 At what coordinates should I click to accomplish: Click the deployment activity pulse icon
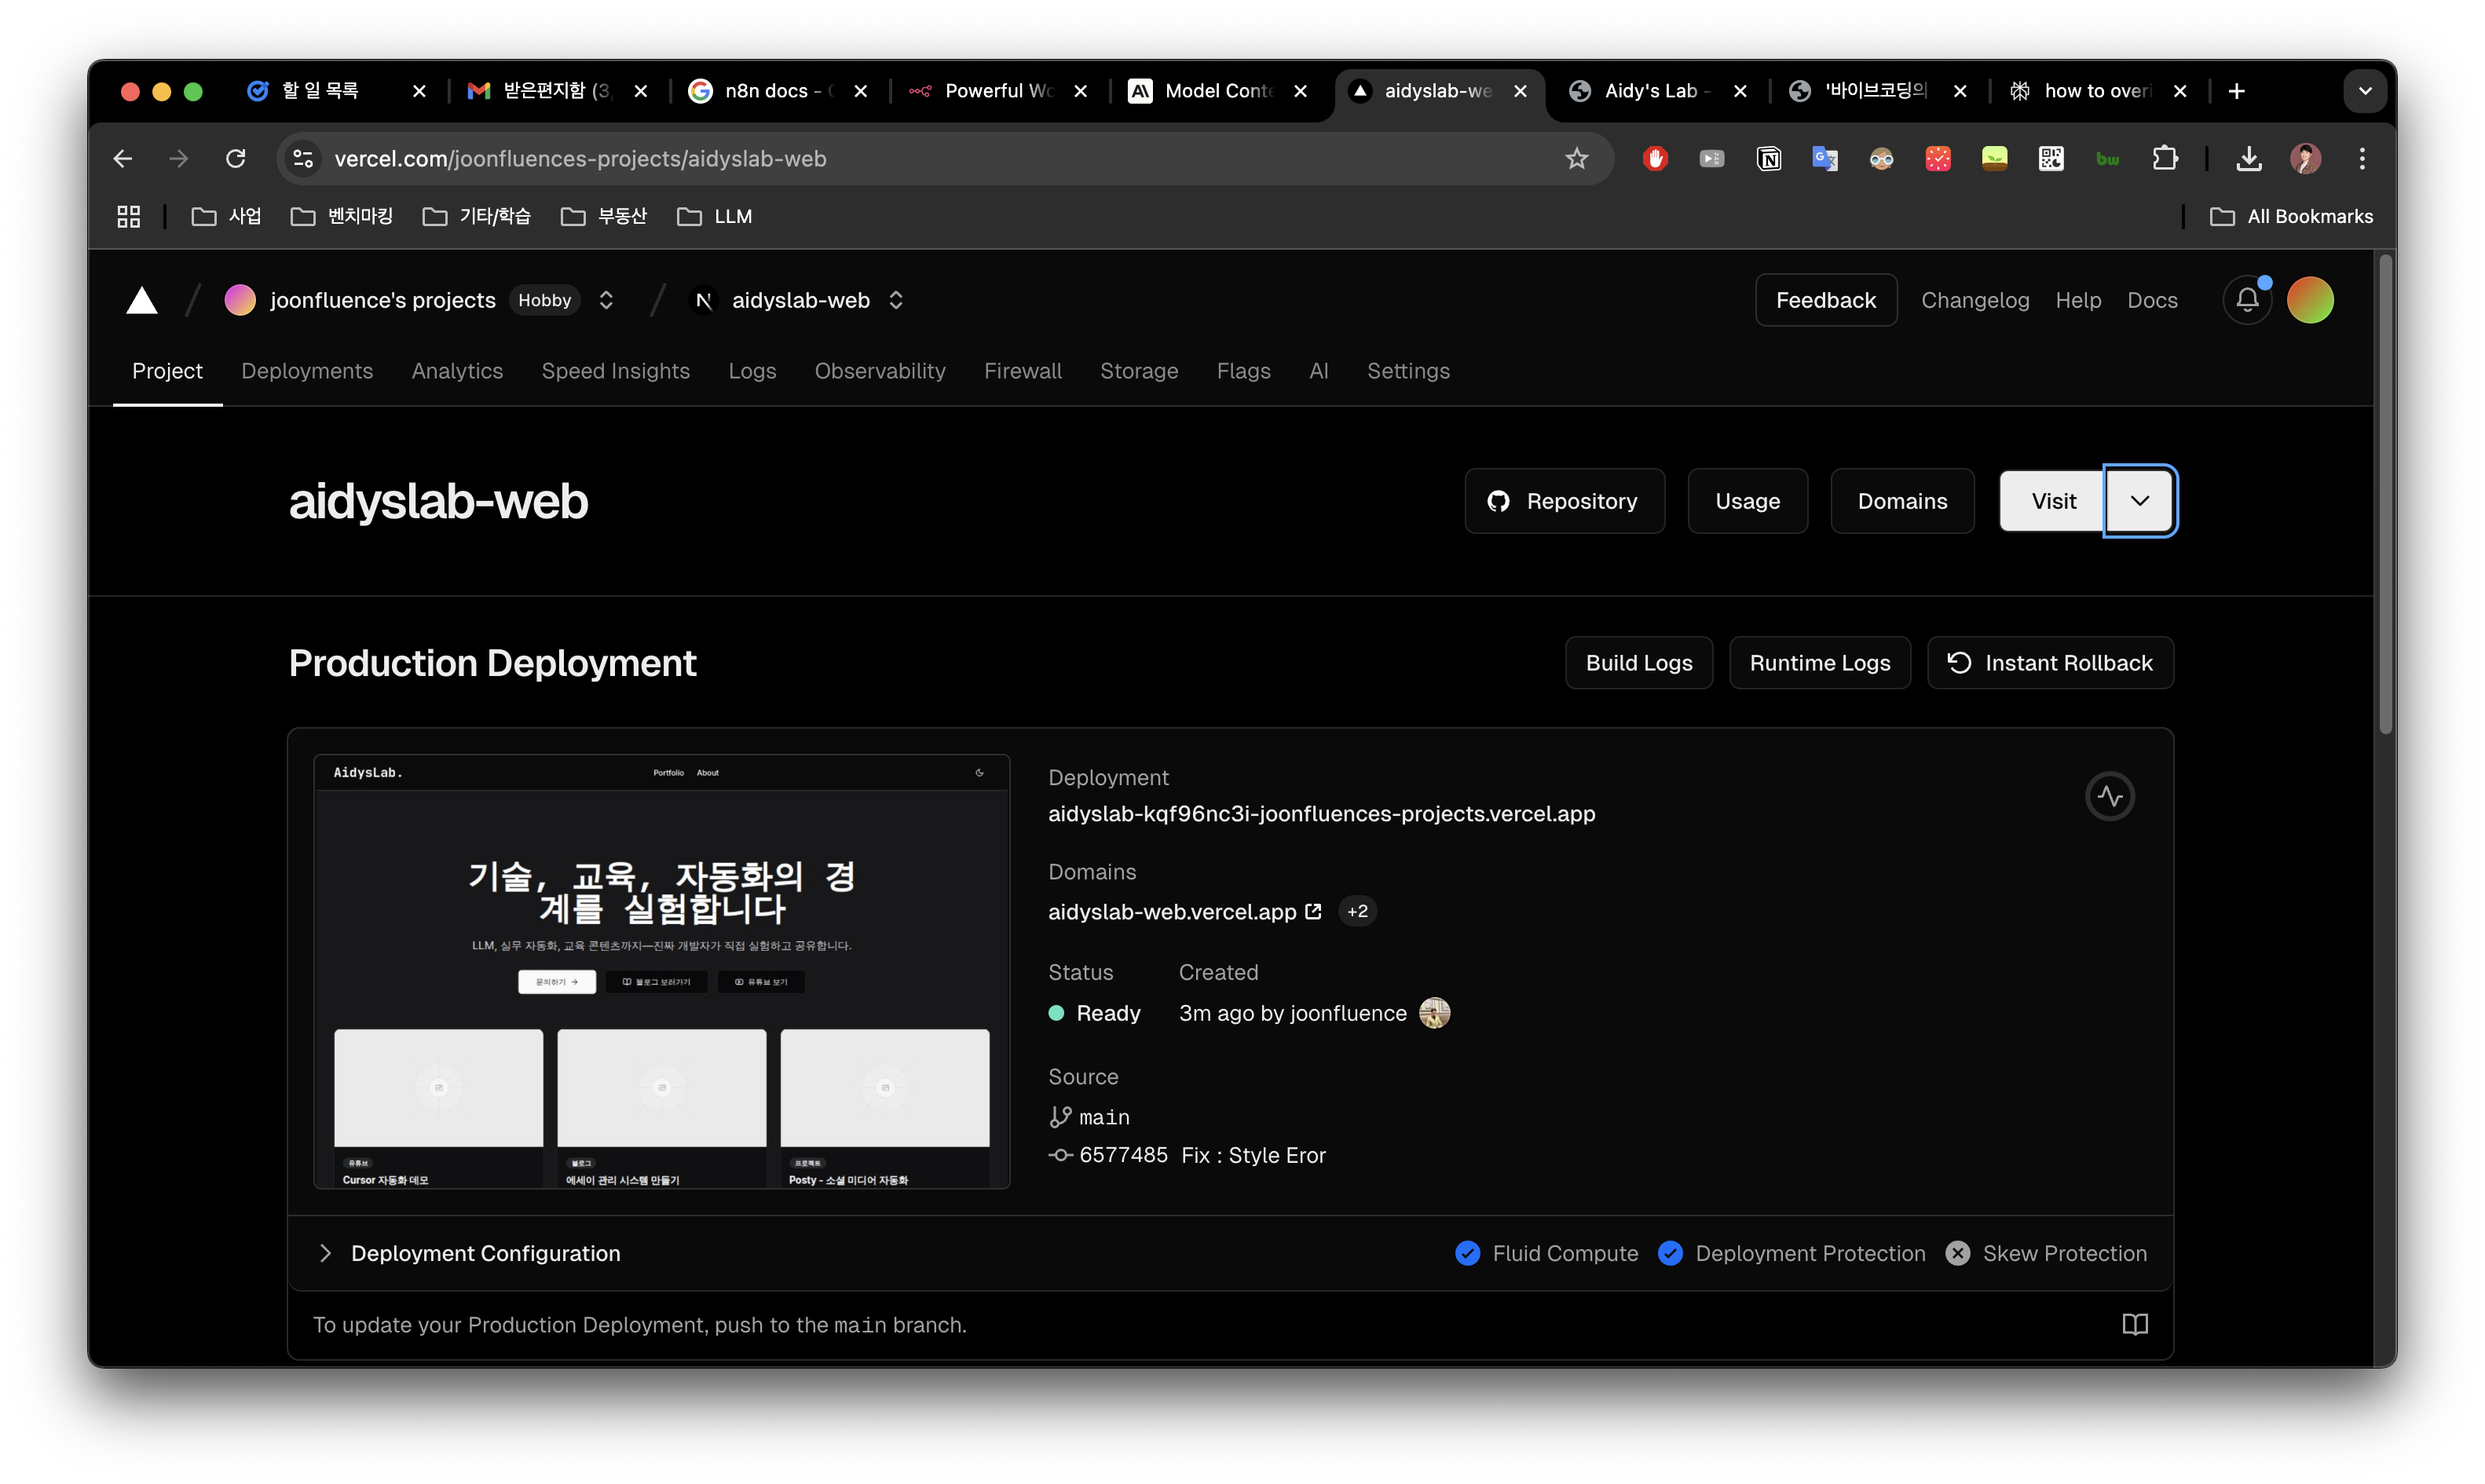(x=2110, y=797)
